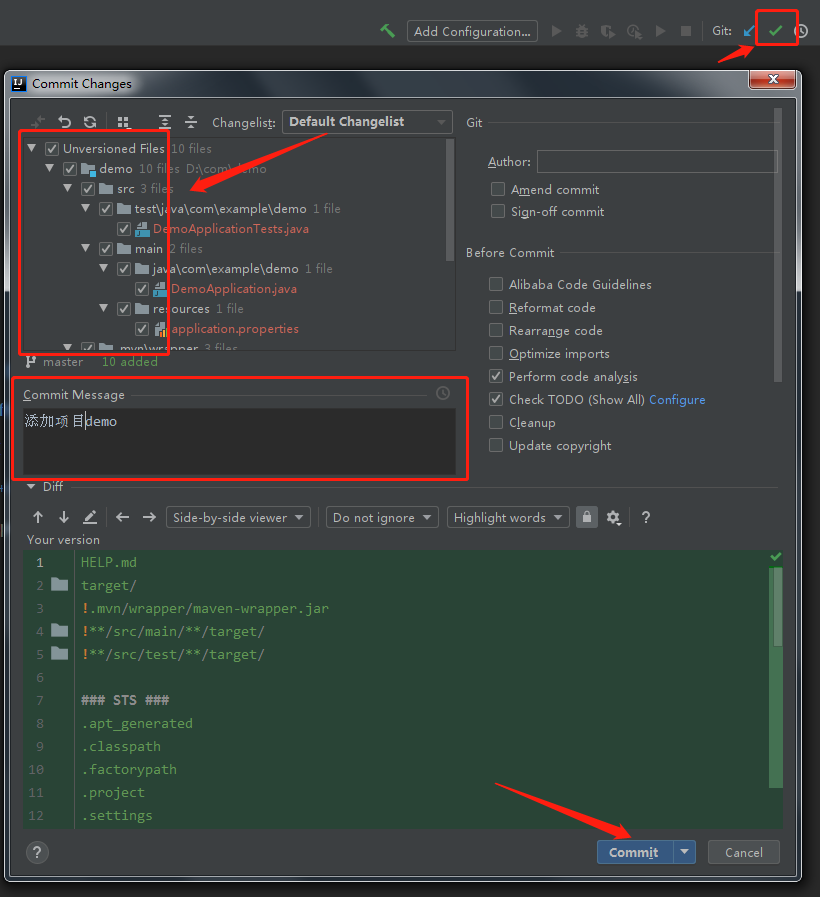
Task: Click the Run with Coverage icon
Action: click(608, 31)
